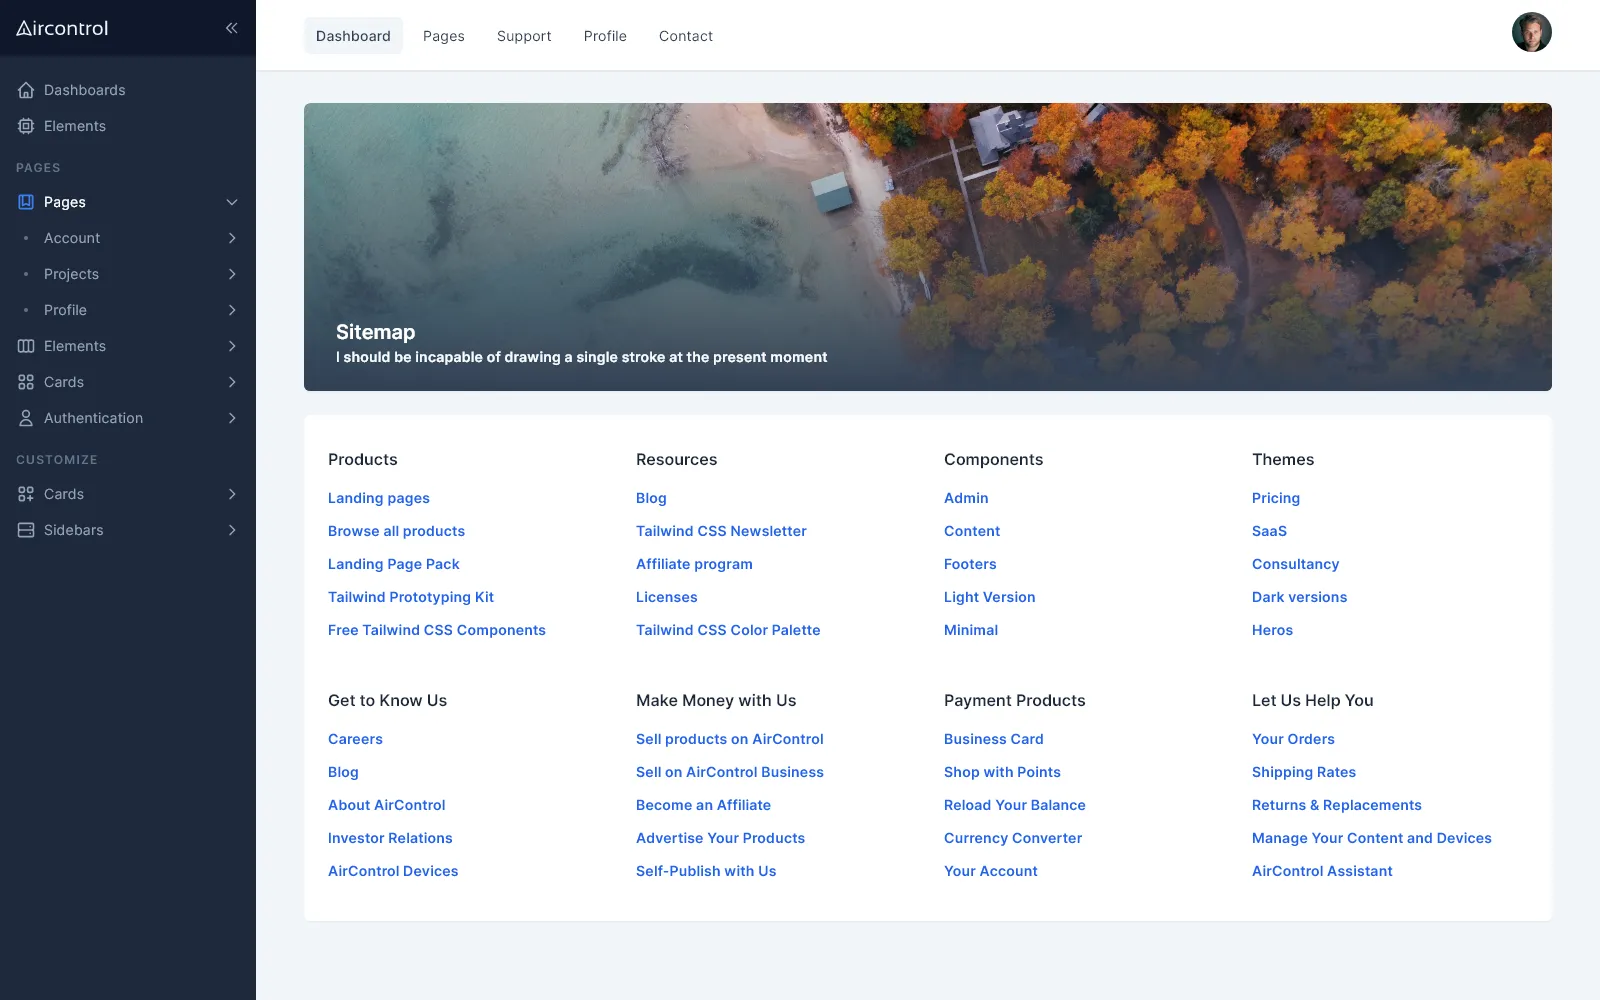Open the Currency Converter link
Image resolution: width=1600 pixels, height=1000 pixels.
[x=1013, y=838]
